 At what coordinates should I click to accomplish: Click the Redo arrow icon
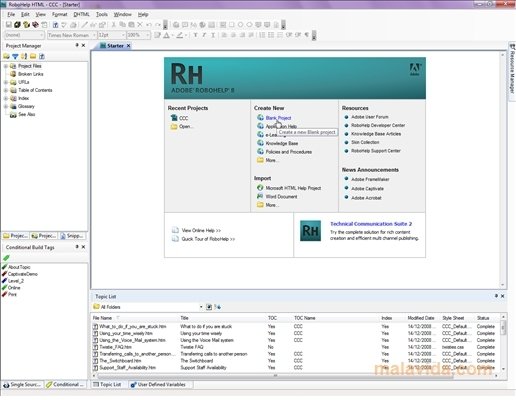(x=157, y=24)
